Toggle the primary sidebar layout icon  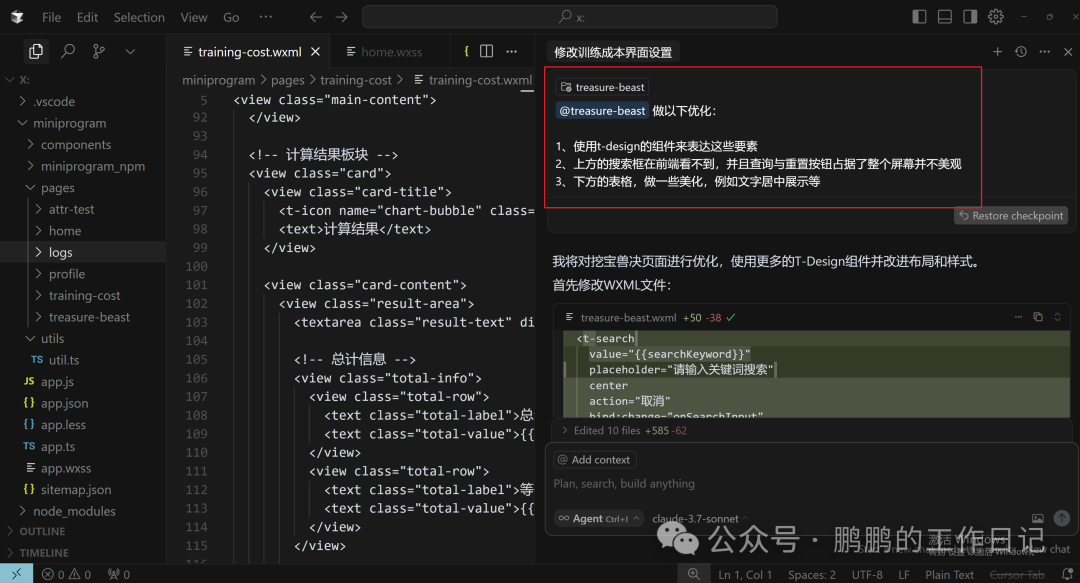919,17
